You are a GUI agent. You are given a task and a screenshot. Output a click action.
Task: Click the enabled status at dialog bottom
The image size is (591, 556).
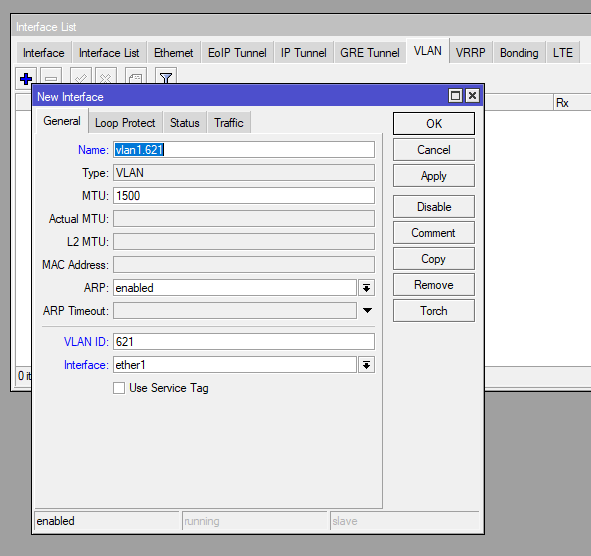[x=107, y=521]
